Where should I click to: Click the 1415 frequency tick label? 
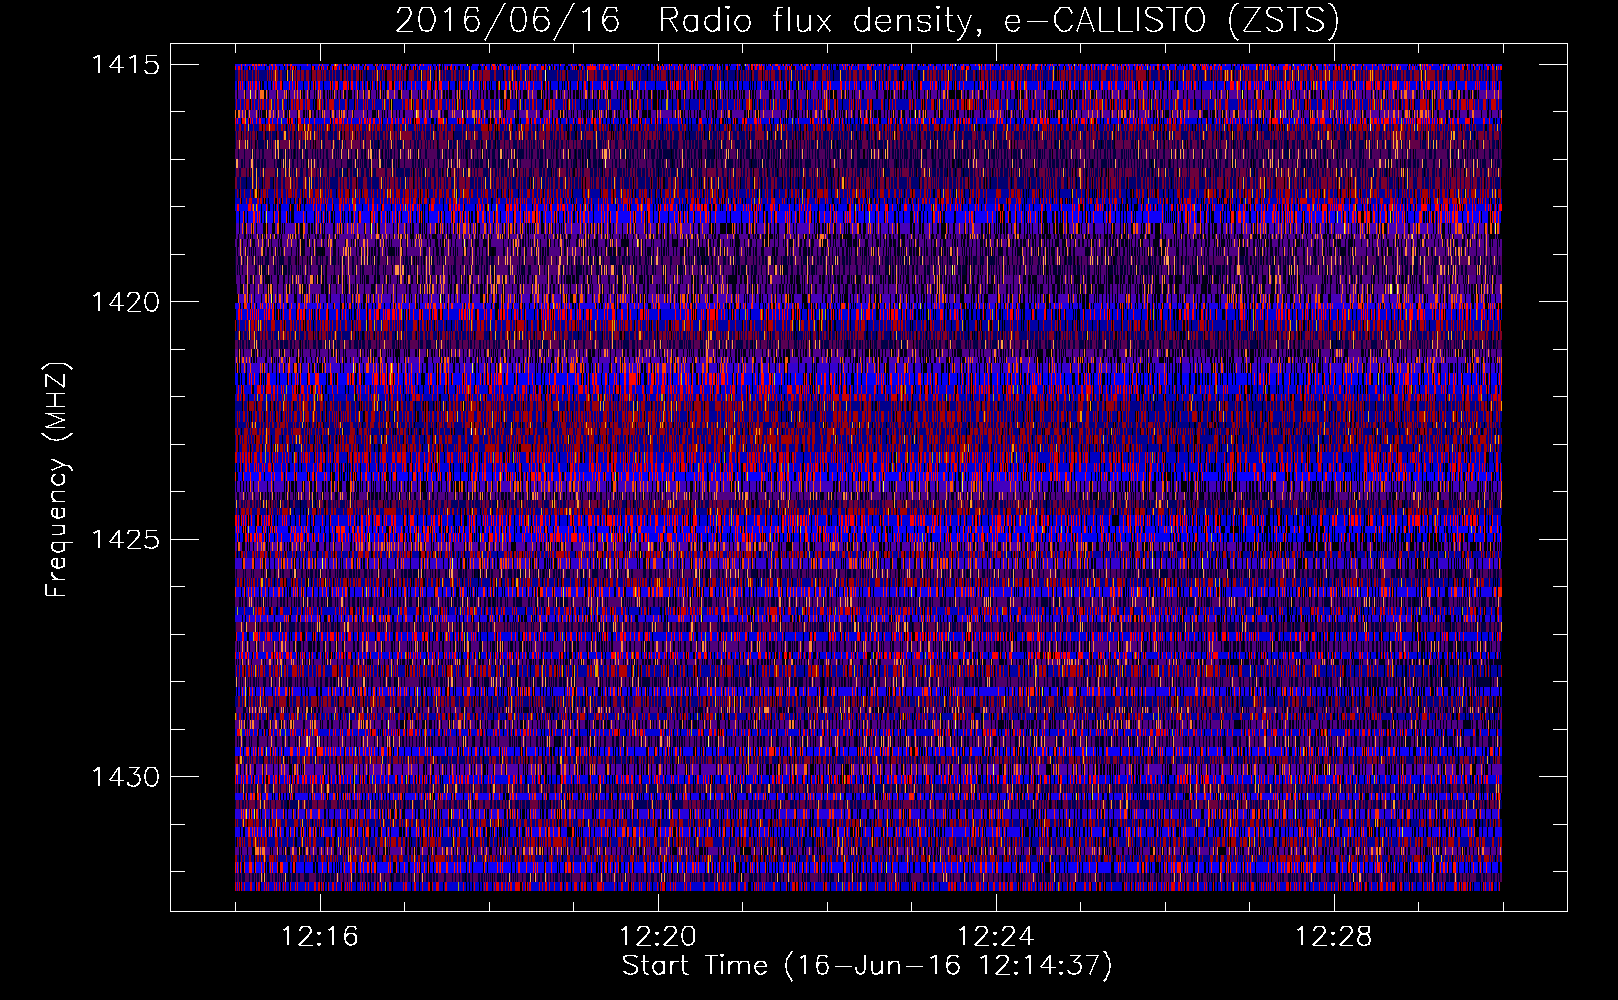click(125, 65)
